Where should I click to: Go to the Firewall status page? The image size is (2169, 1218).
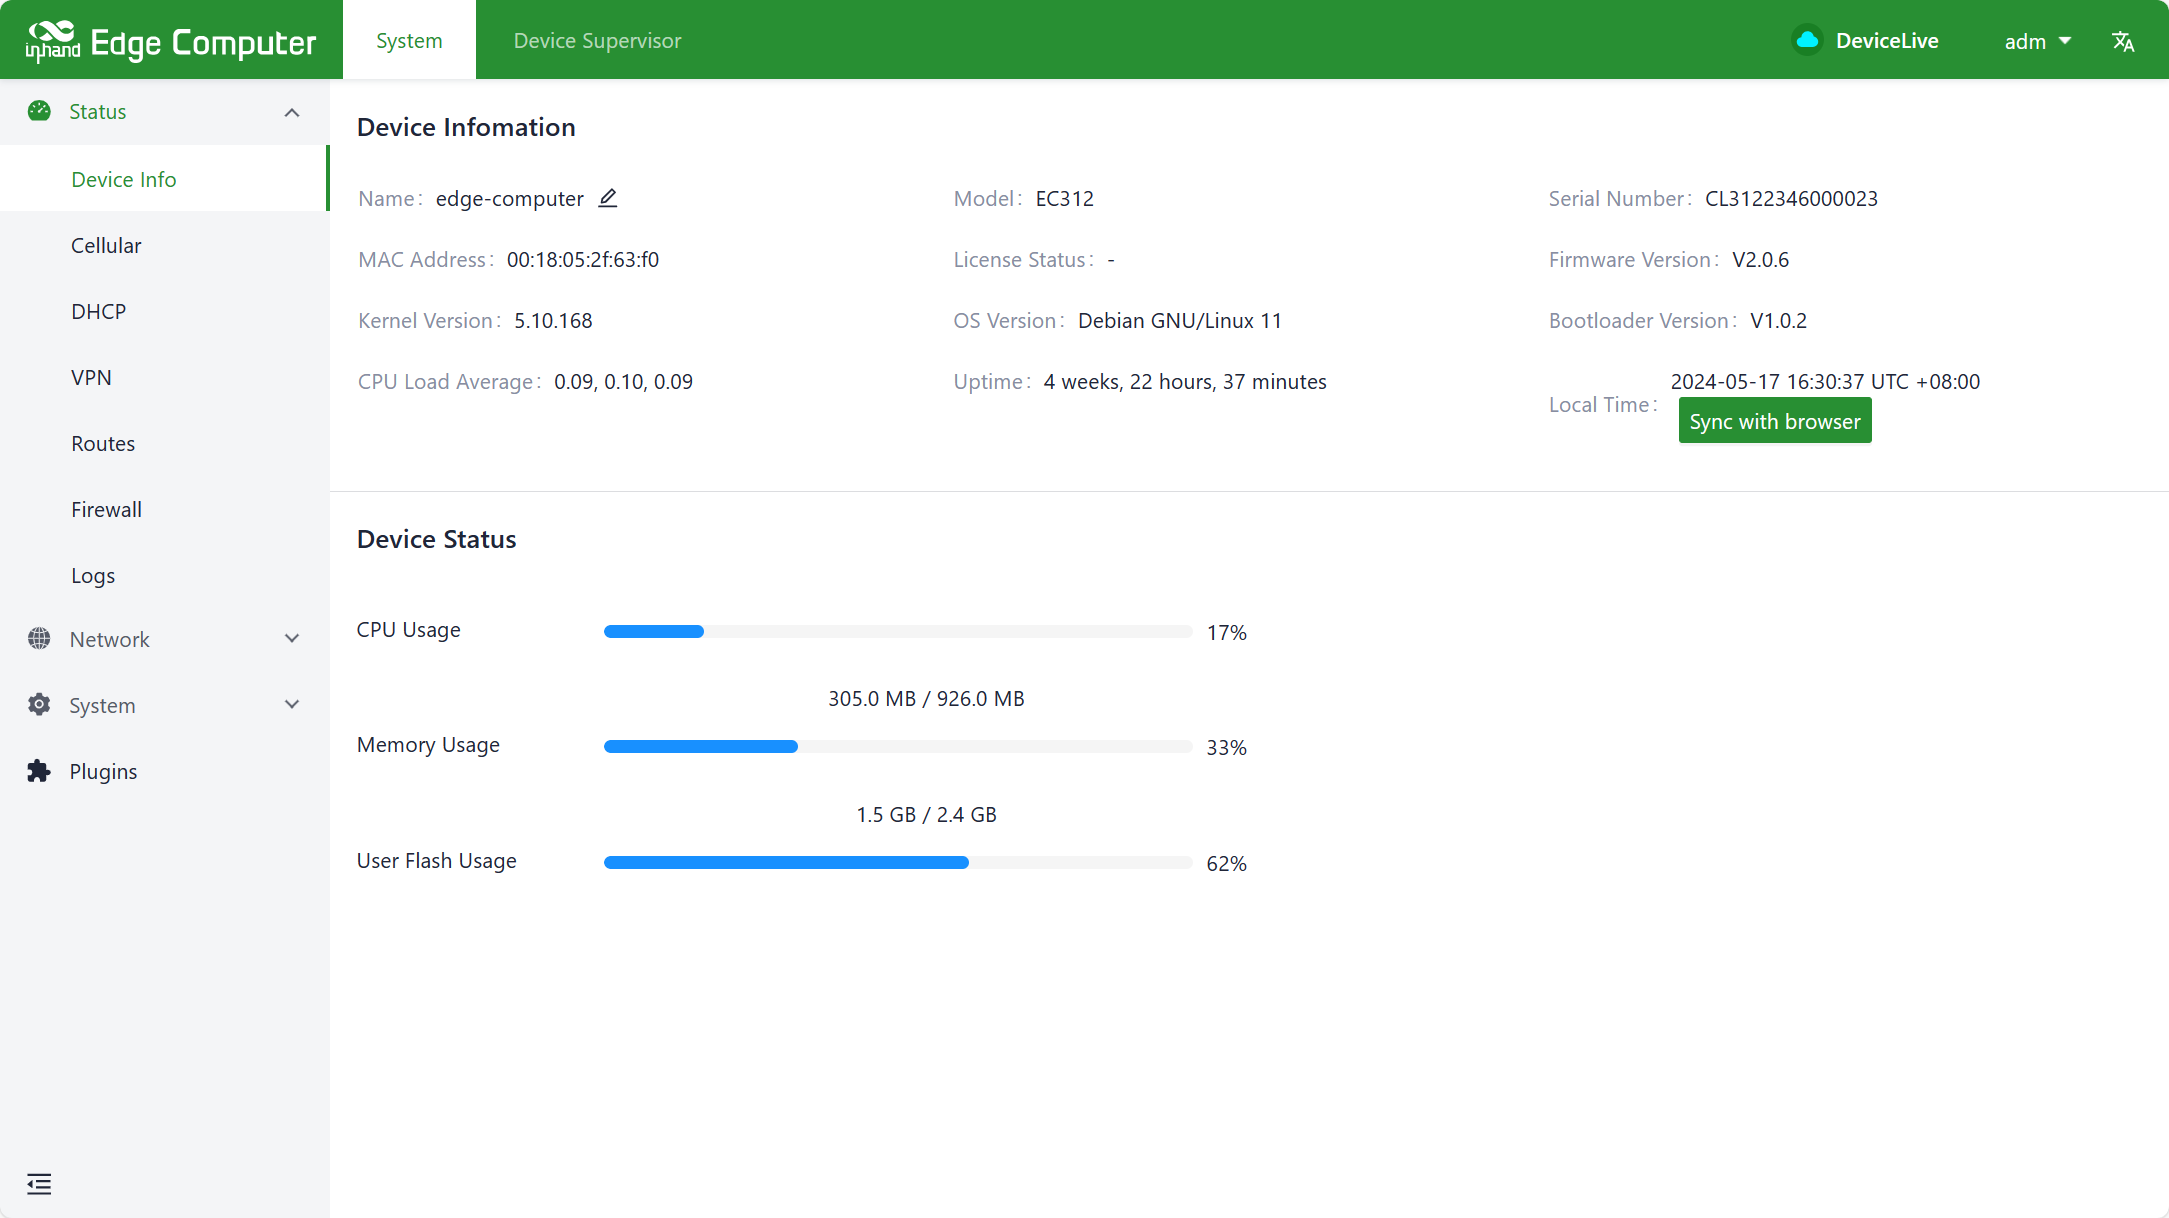click(106, 509)
